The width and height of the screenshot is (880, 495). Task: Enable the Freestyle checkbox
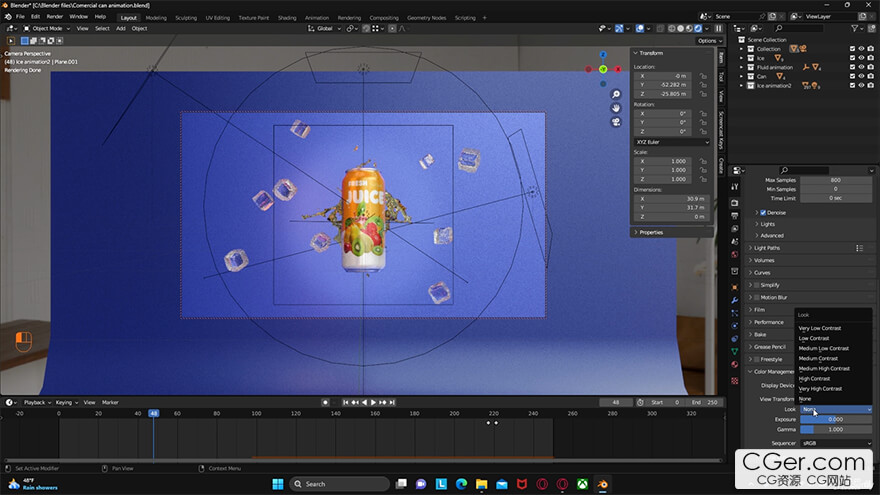coord(757,359)
